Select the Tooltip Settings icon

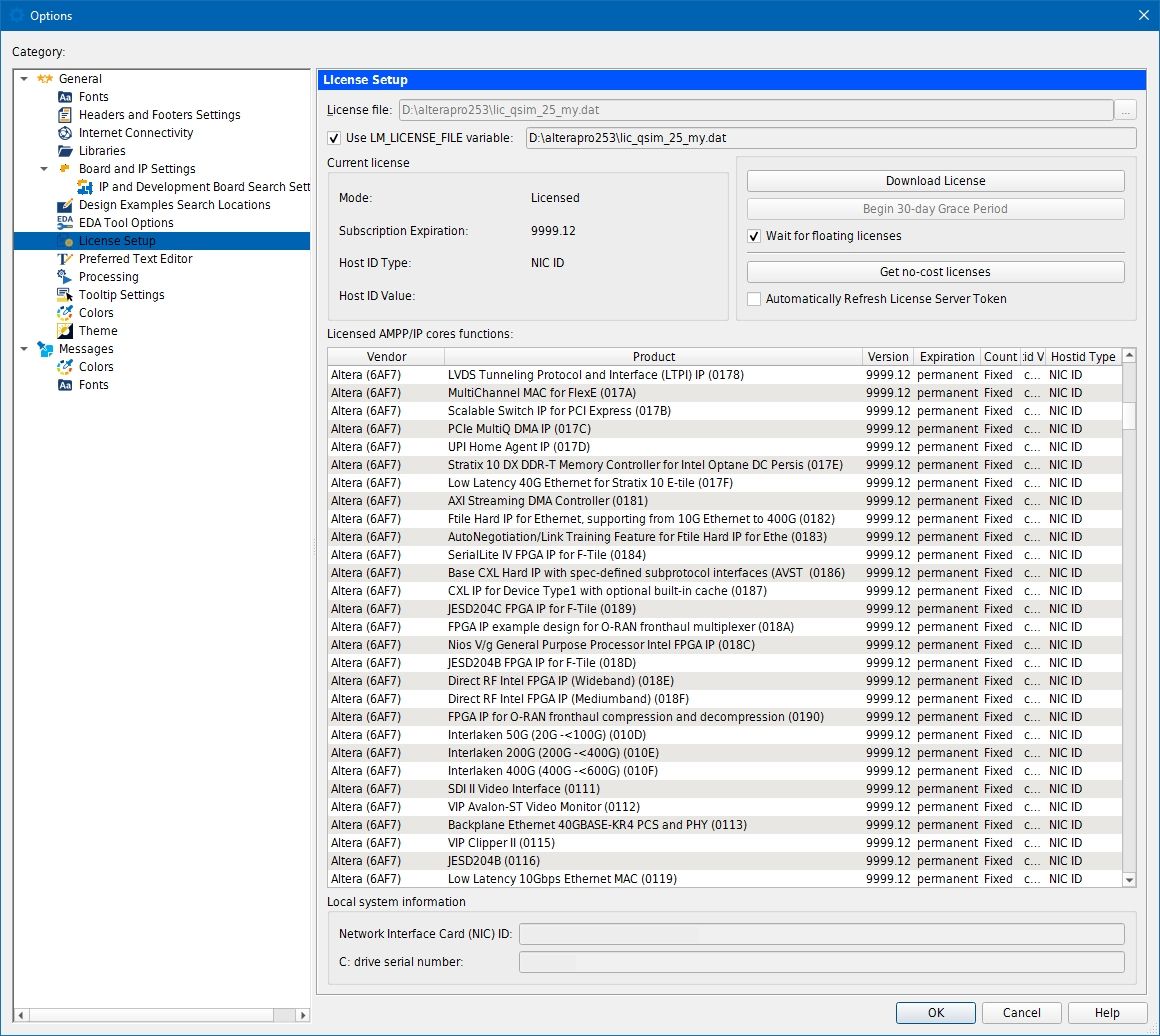(66, 294)
